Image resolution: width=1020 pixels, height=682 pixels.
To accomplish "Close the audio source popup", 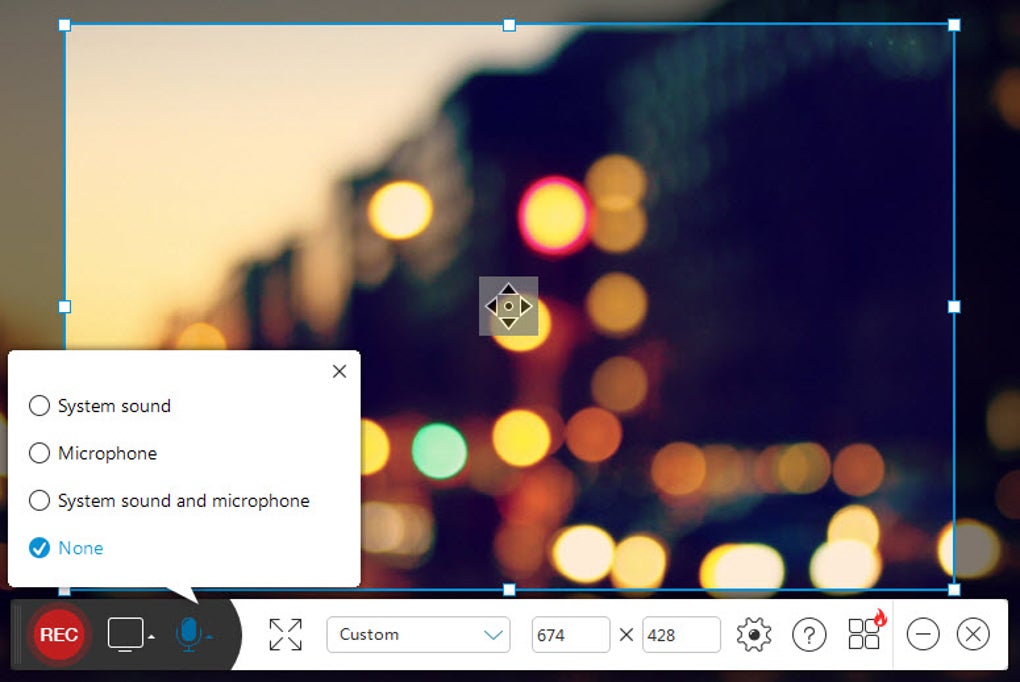I will pos(339,371).
